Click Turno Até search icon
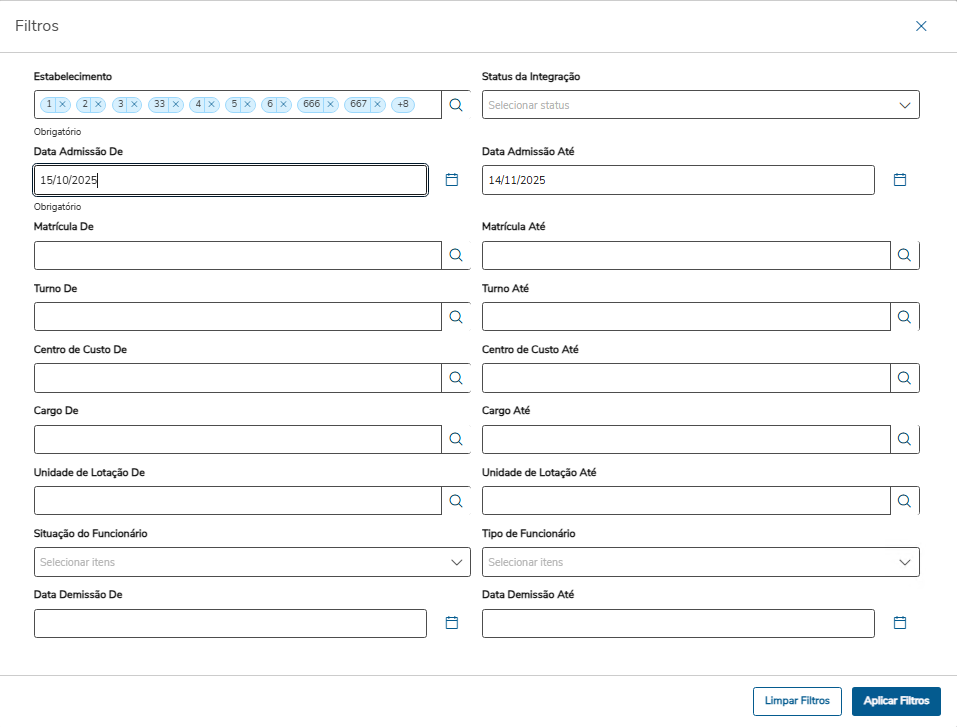Viewport: 957px width, 727px height. tap(904, 317)
